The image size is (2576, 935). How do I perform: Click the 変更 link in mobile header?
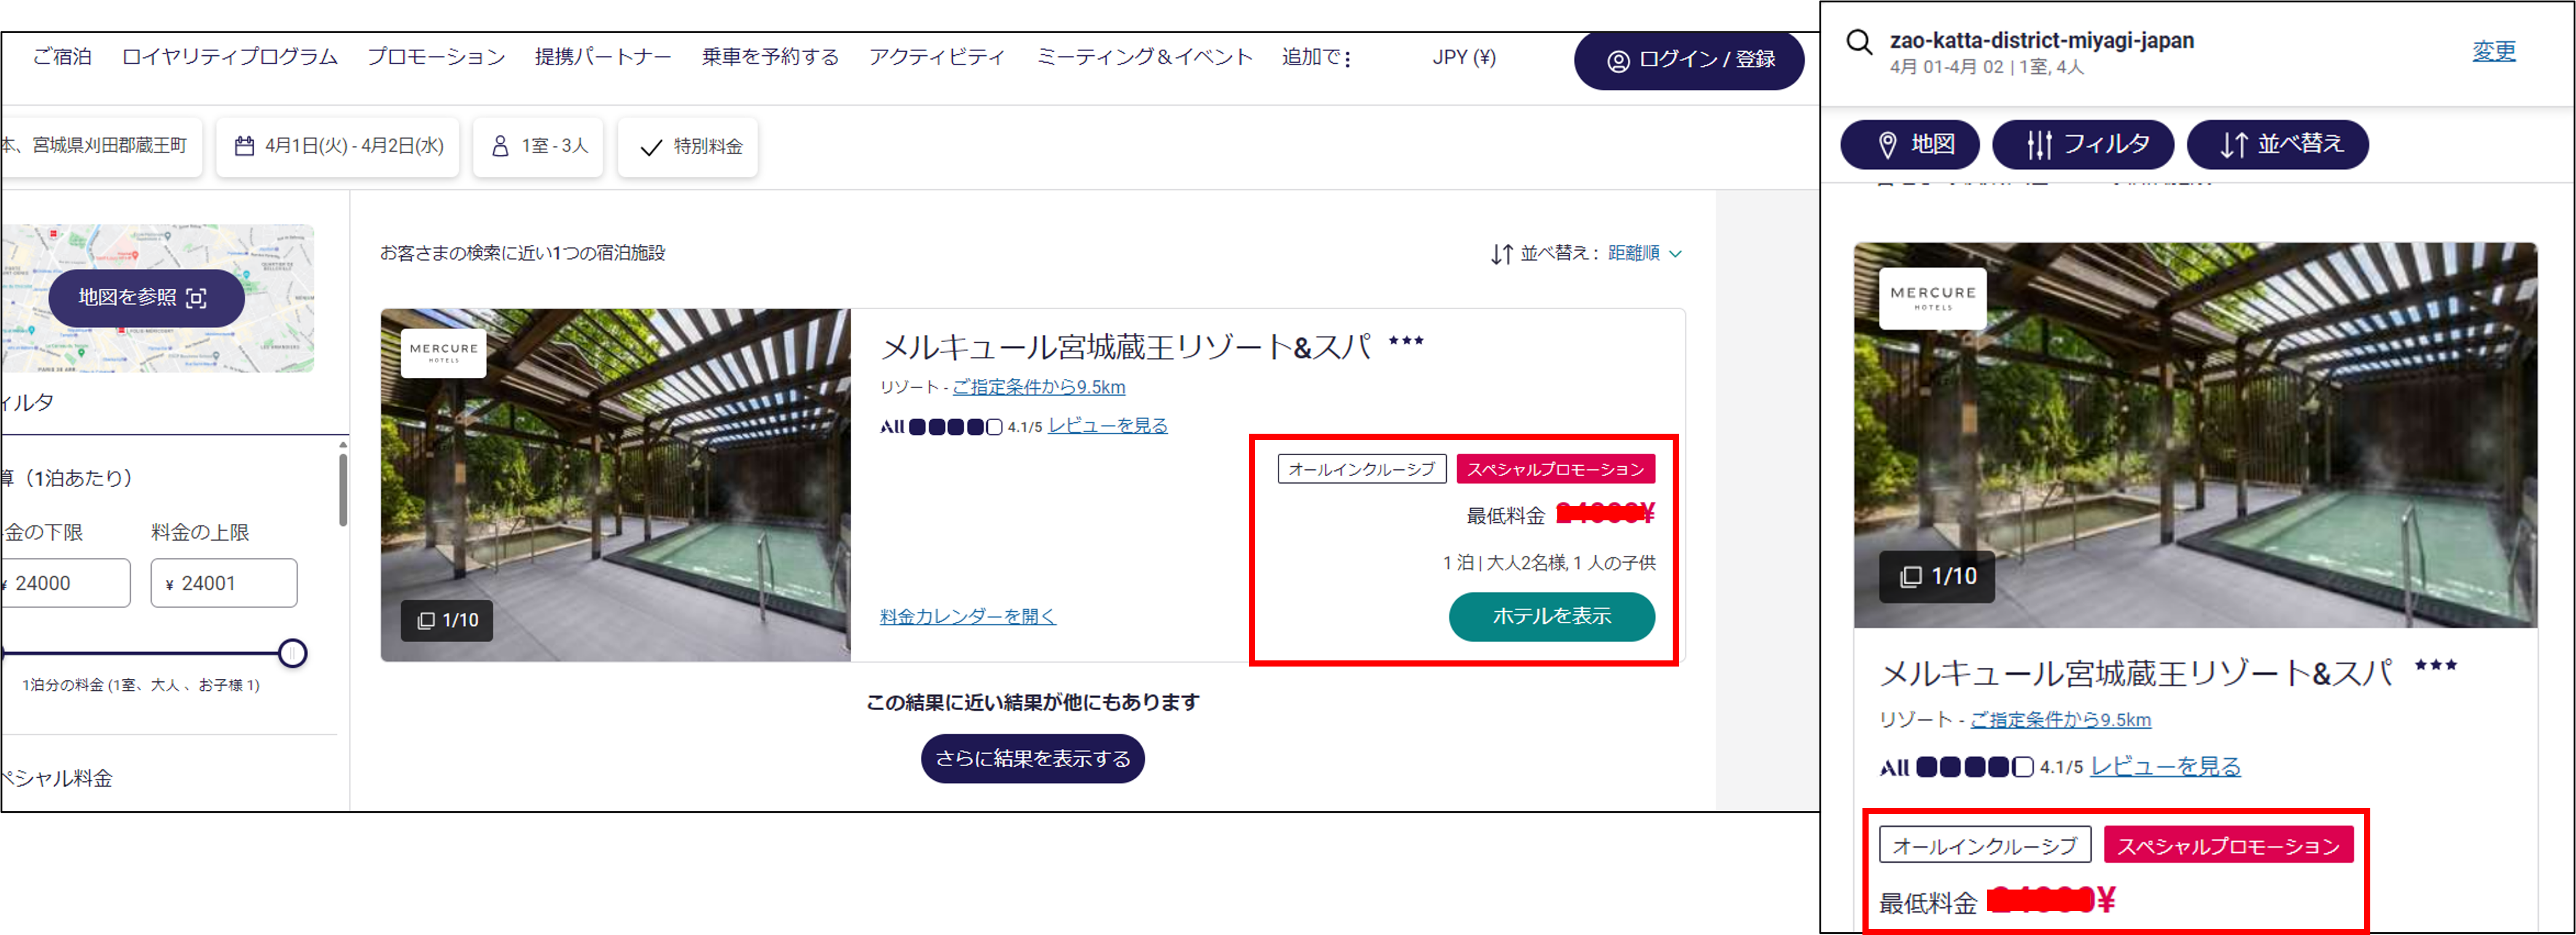tap(2493, 50)
